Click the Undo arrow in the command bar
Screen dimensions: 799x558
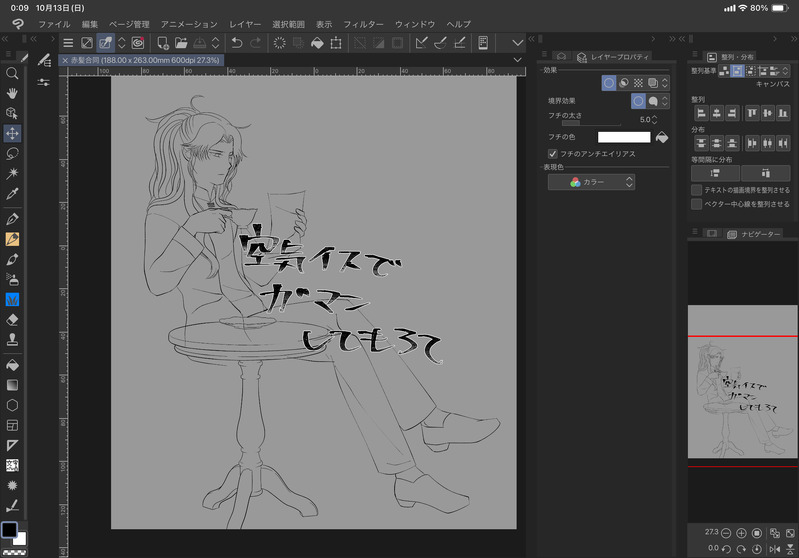click(x=236, y=43)
